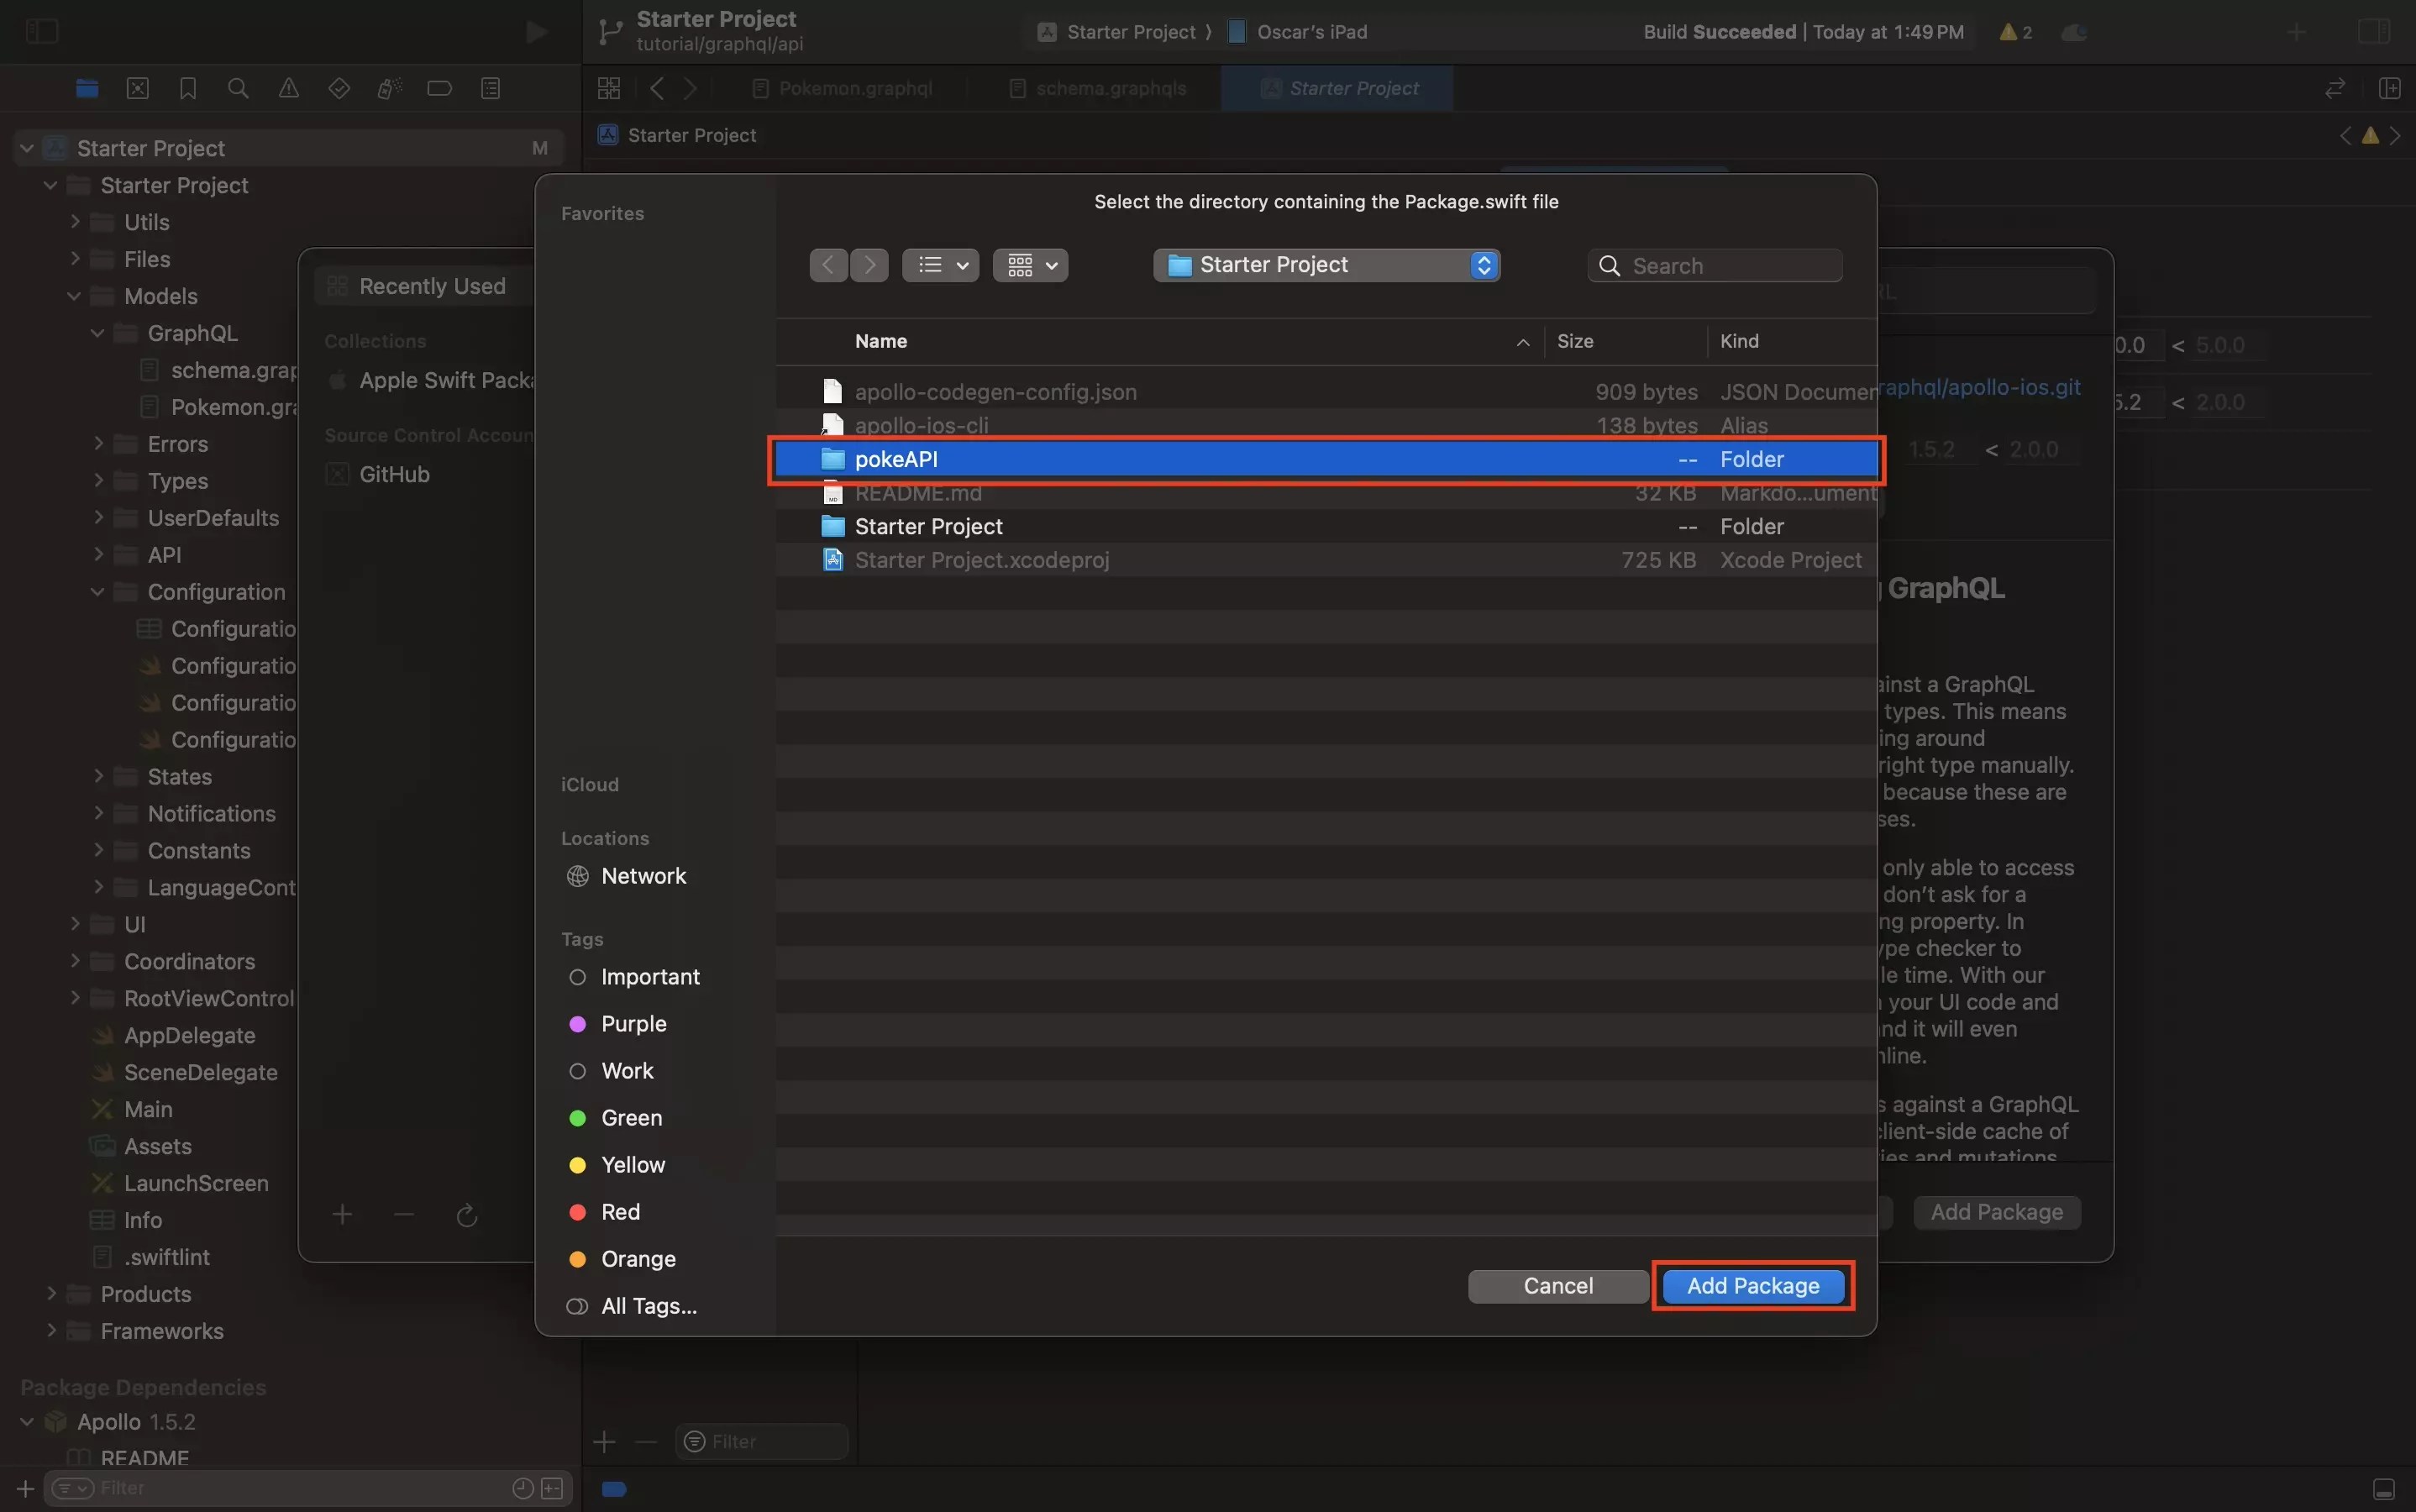Image resolution: width=2416 pixels, height=1512 pixels.
Task: Open the find navigator magnifier icon
Action: 238,88
